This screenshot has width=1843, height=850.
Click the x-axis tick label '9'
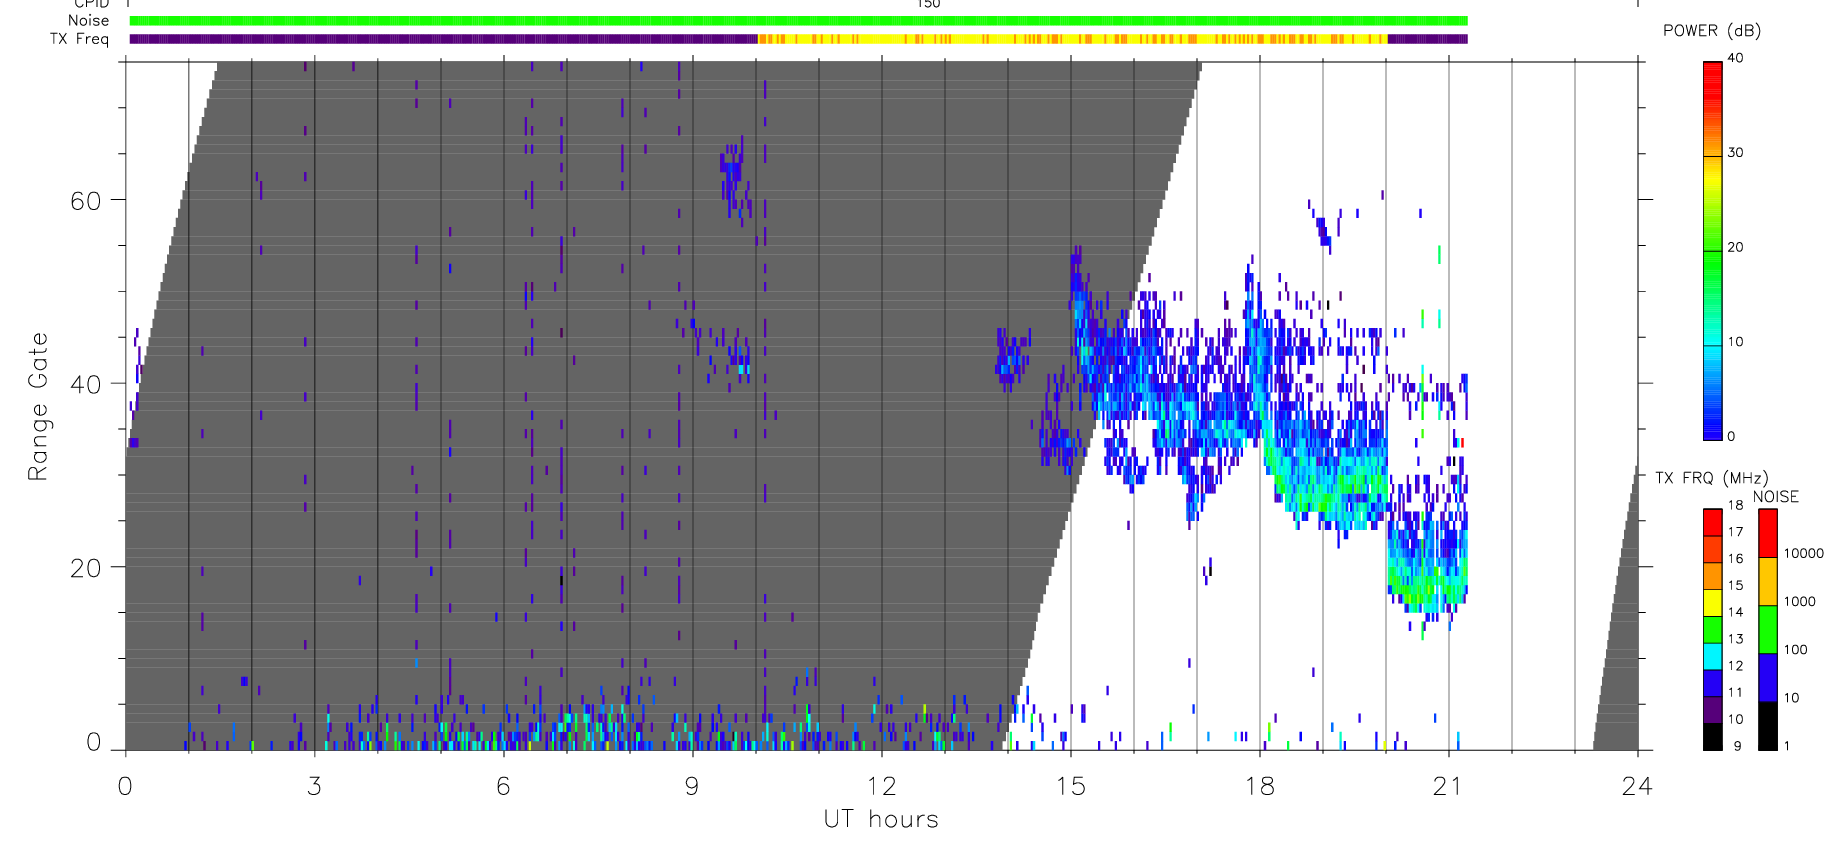(692, 787)
